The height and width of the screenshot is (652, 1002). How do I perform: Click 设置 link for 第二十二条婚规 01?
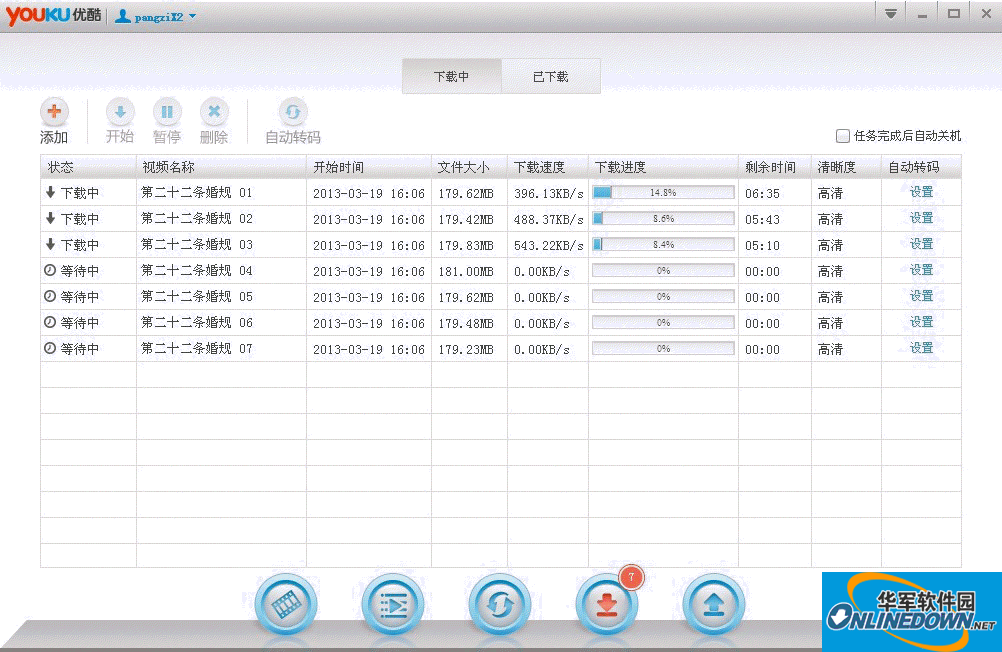tap(921, 192)
